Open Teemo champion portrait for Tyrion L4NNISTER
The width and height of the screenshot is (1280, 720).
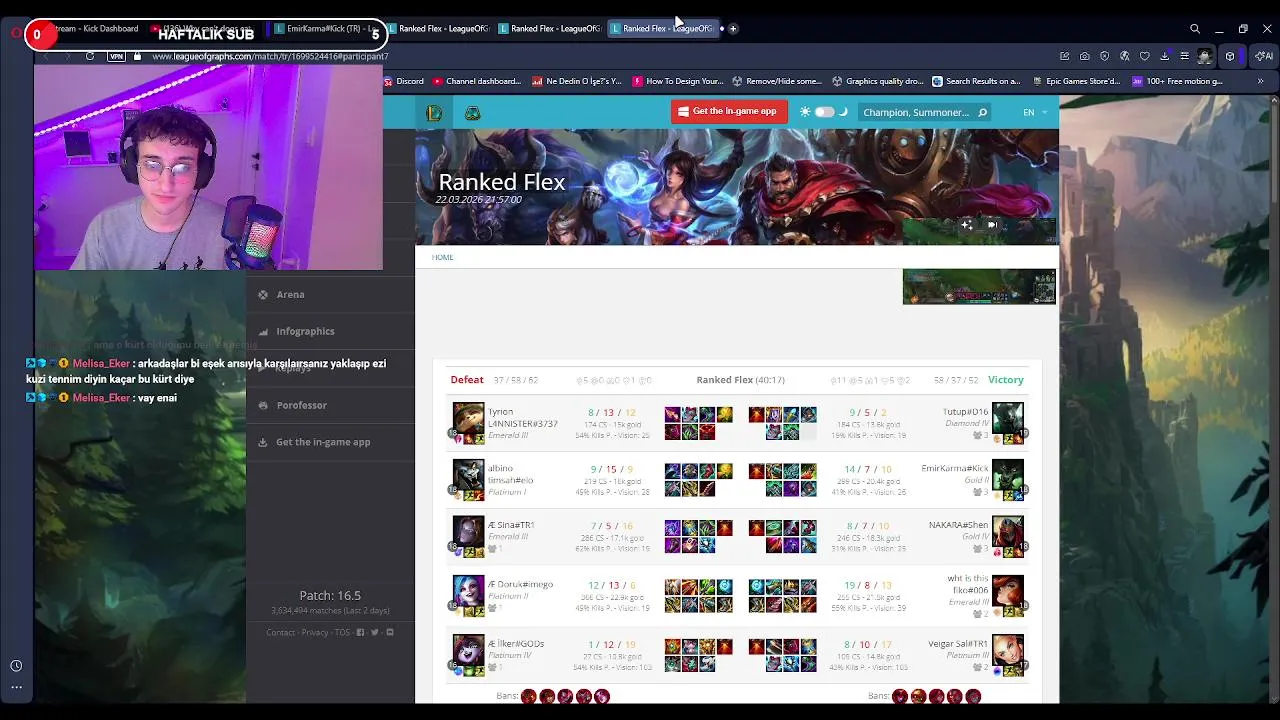468,420
